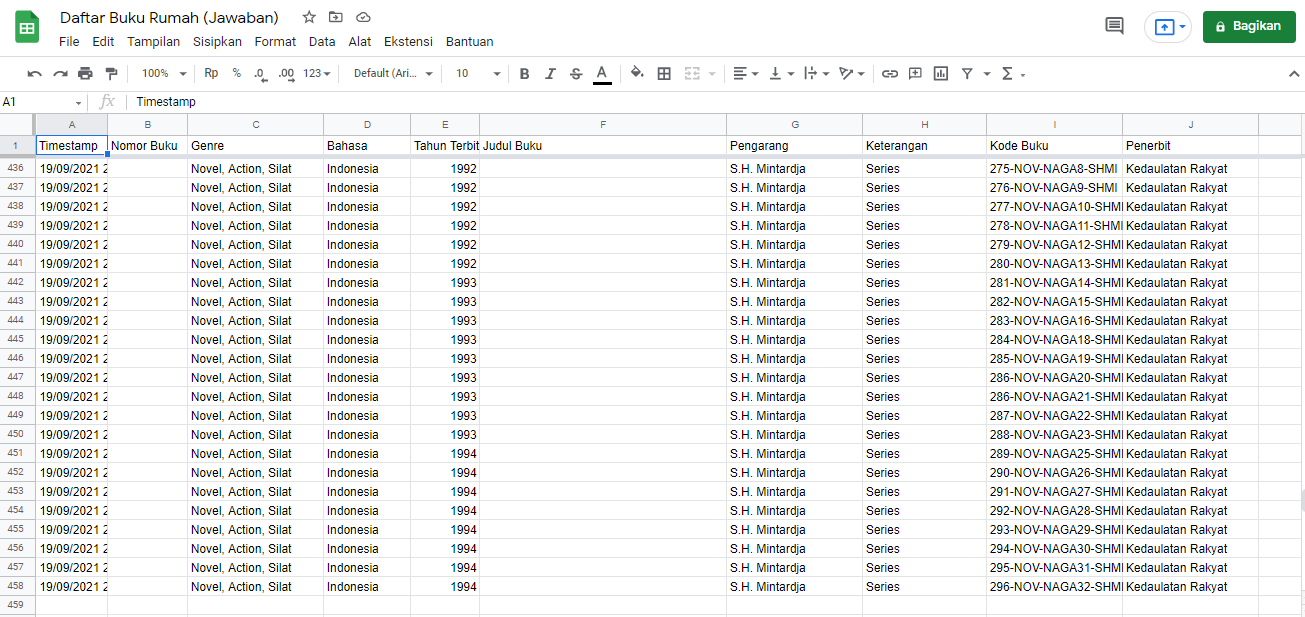The image size is (1305, 617).
Task: Choose text color
Action: coord(602,74)
